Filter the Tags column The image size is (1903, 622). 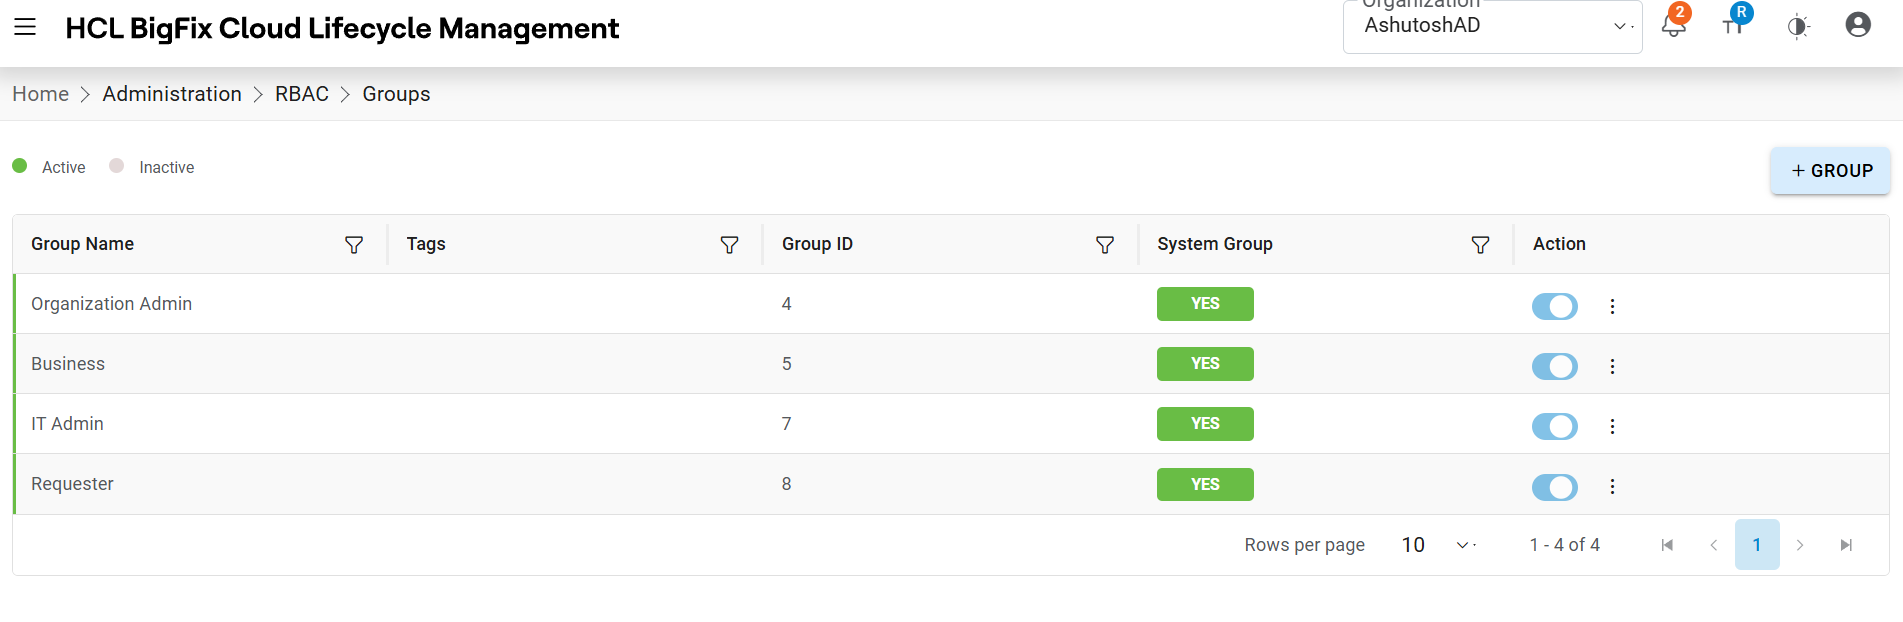click(x=730, y=245)
